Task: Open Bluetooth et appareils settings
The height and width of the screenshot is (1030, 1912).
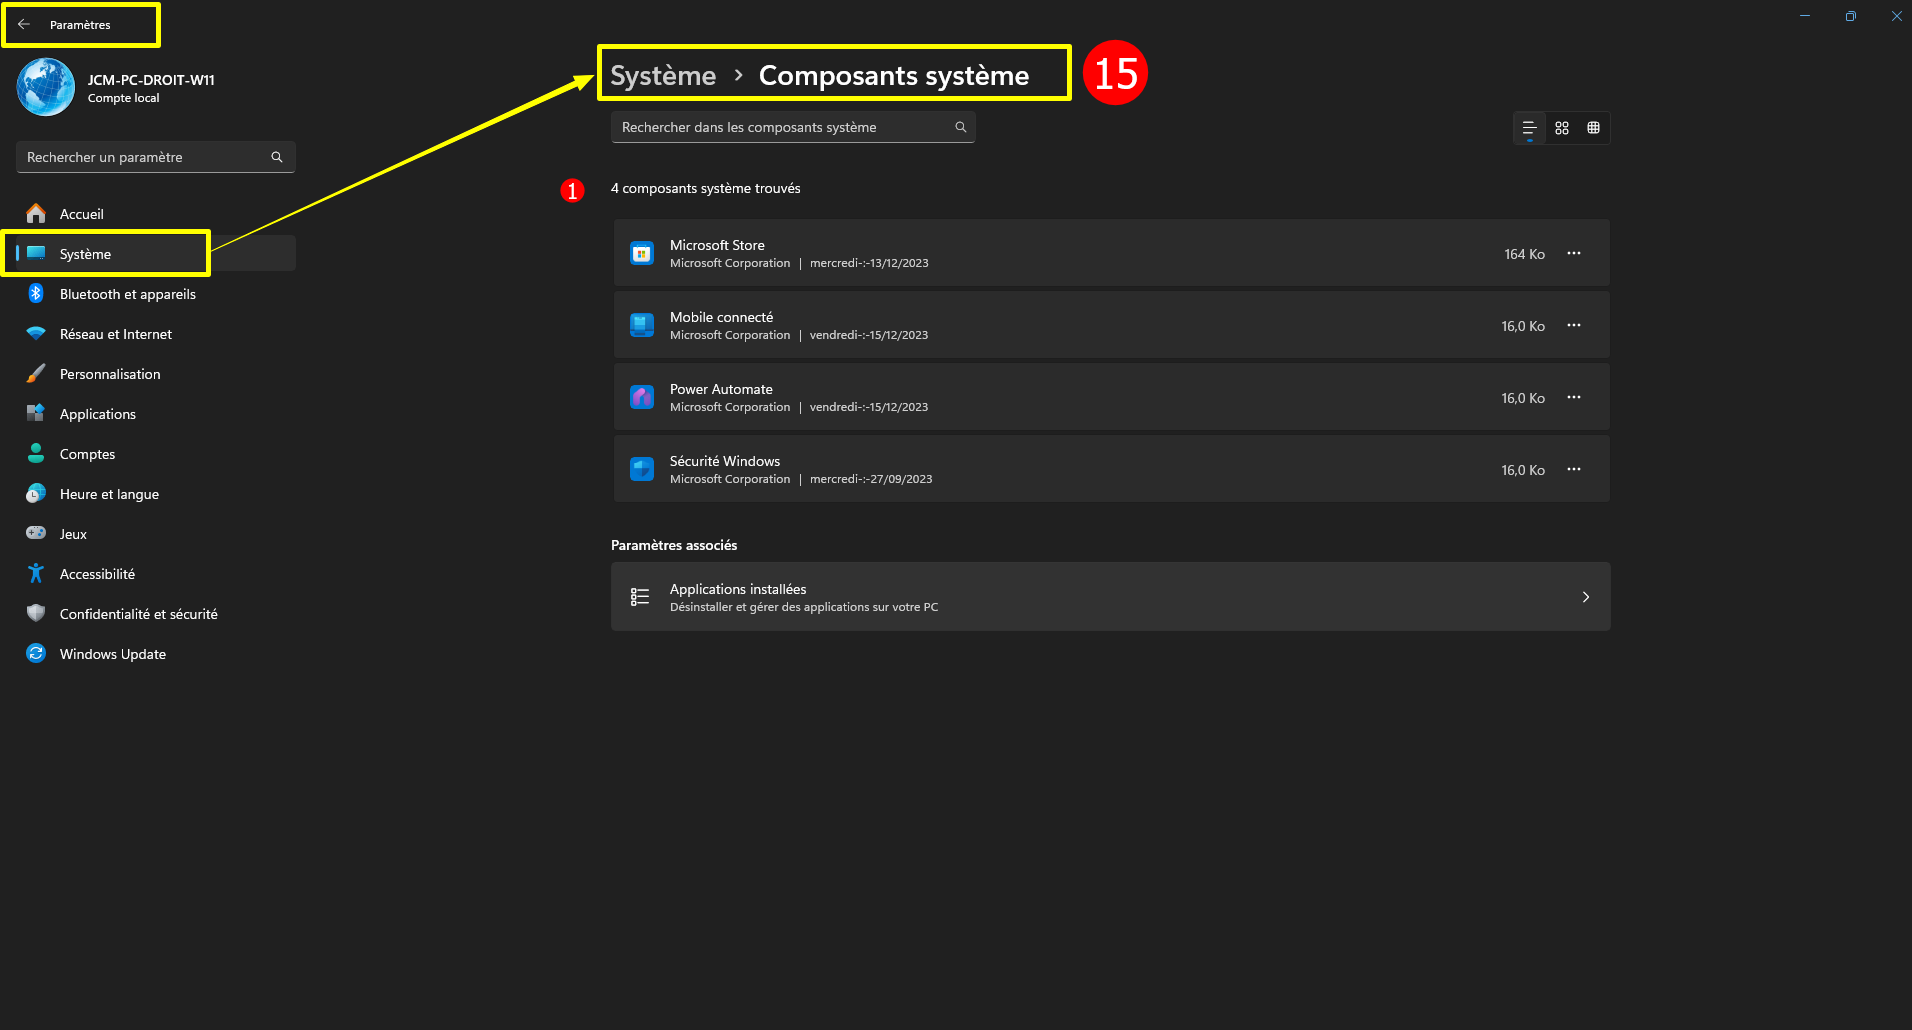Action: [x=156, y=294]
